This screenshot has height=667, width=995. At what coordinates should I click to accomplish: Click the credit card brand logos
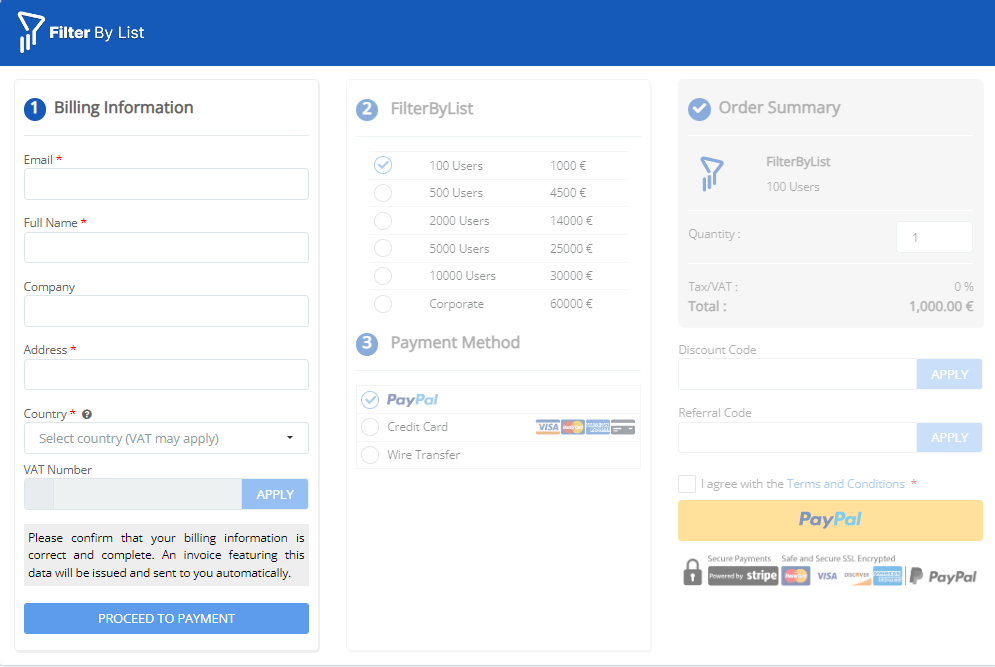pos(585,427)
